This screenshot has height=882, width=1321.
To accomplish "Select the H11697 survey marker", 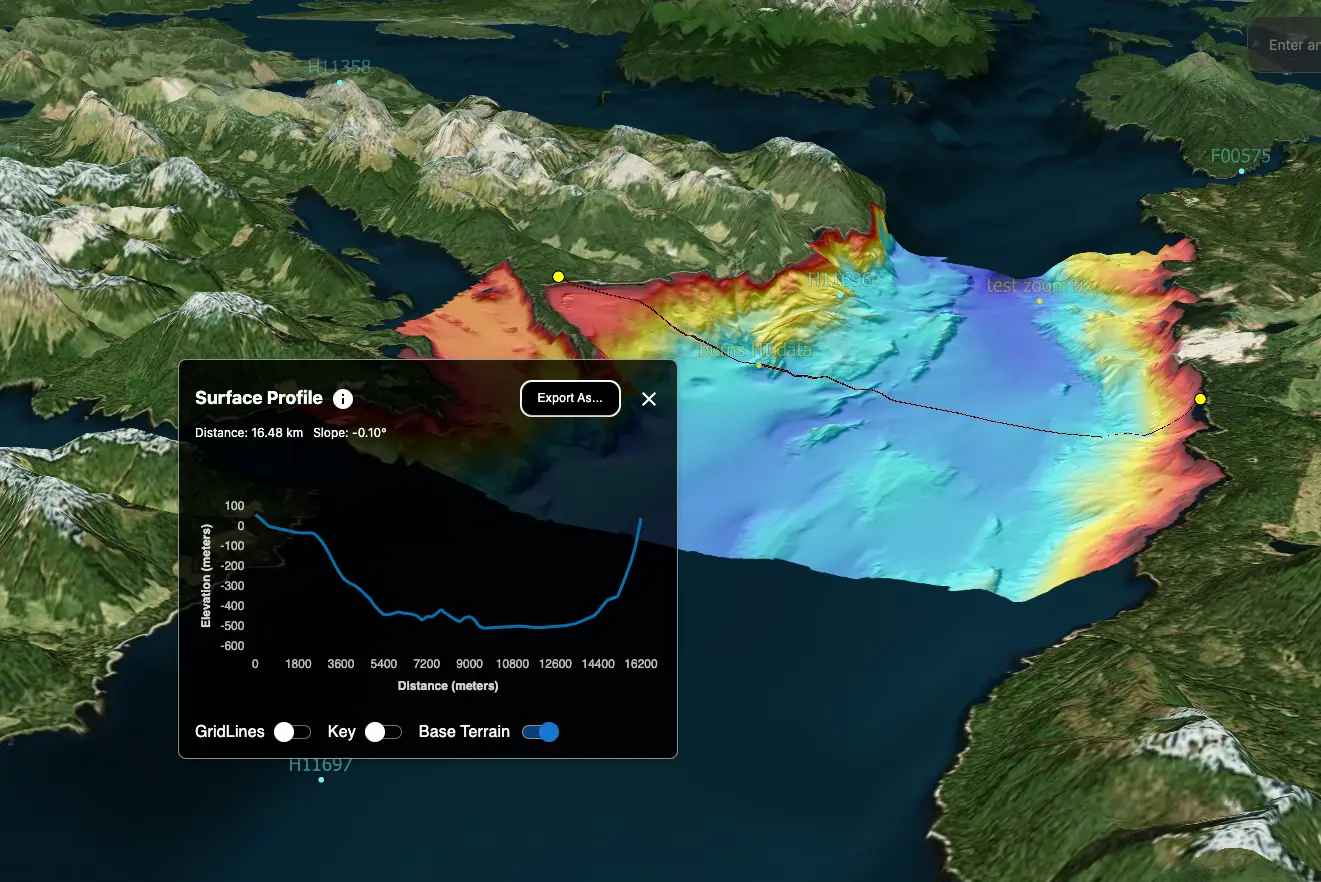I will pos(321,779).
